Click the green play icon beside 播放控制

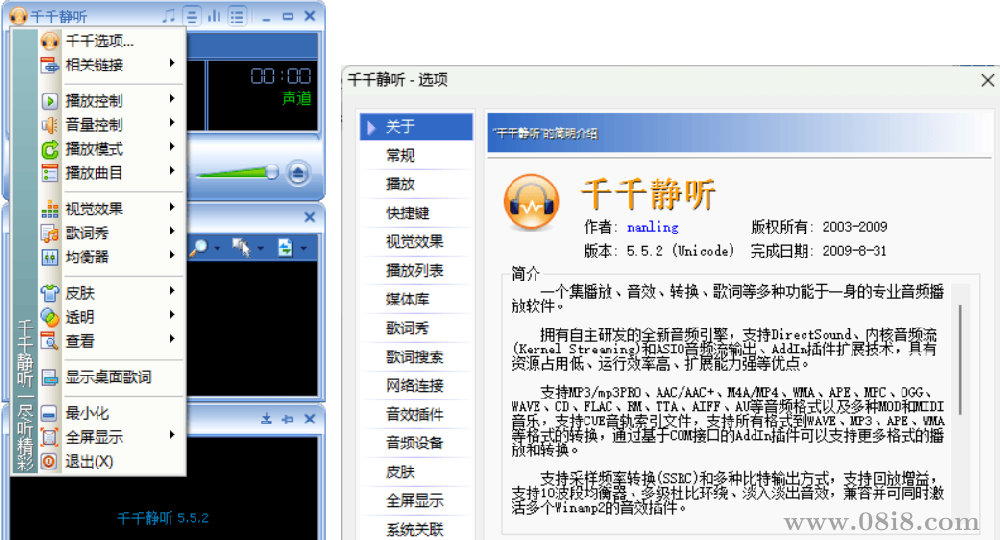click(50, 101)
